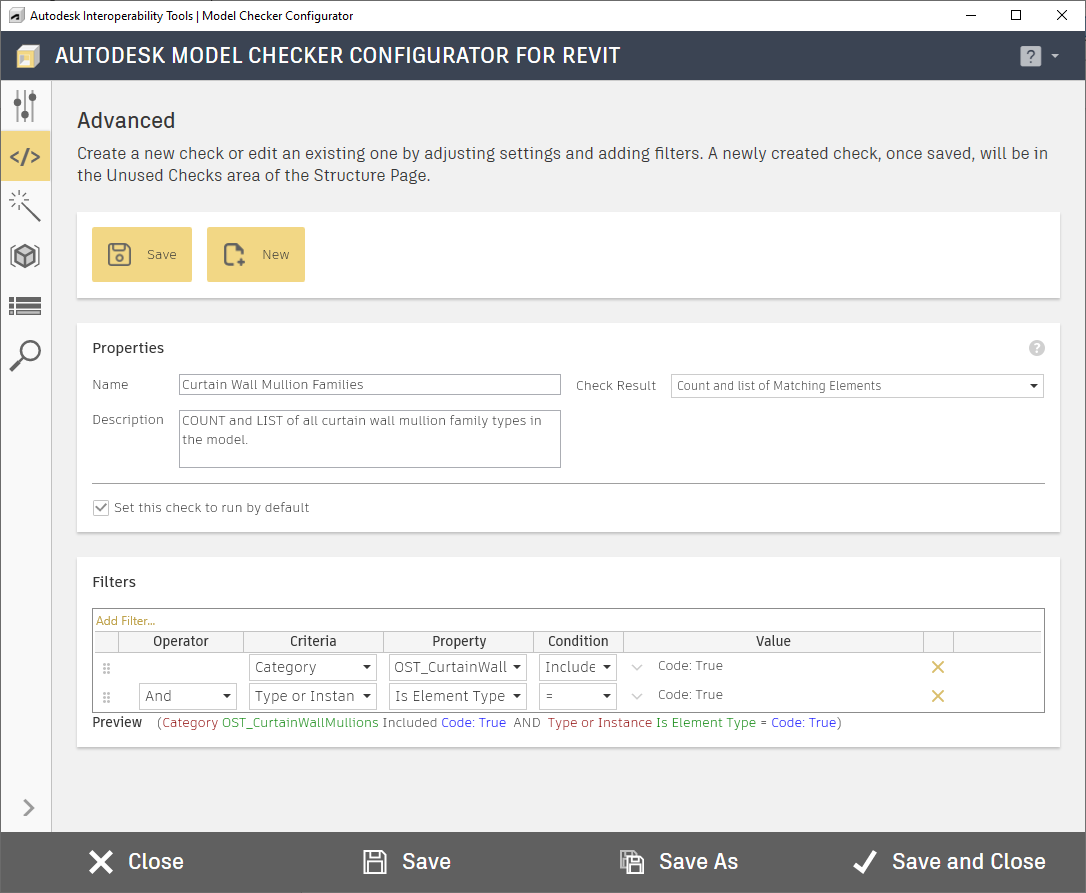Image resolution: width=1086 pixels, height=893 pixels.
Task: Open the equals condition dropdown
Action: 578,696
